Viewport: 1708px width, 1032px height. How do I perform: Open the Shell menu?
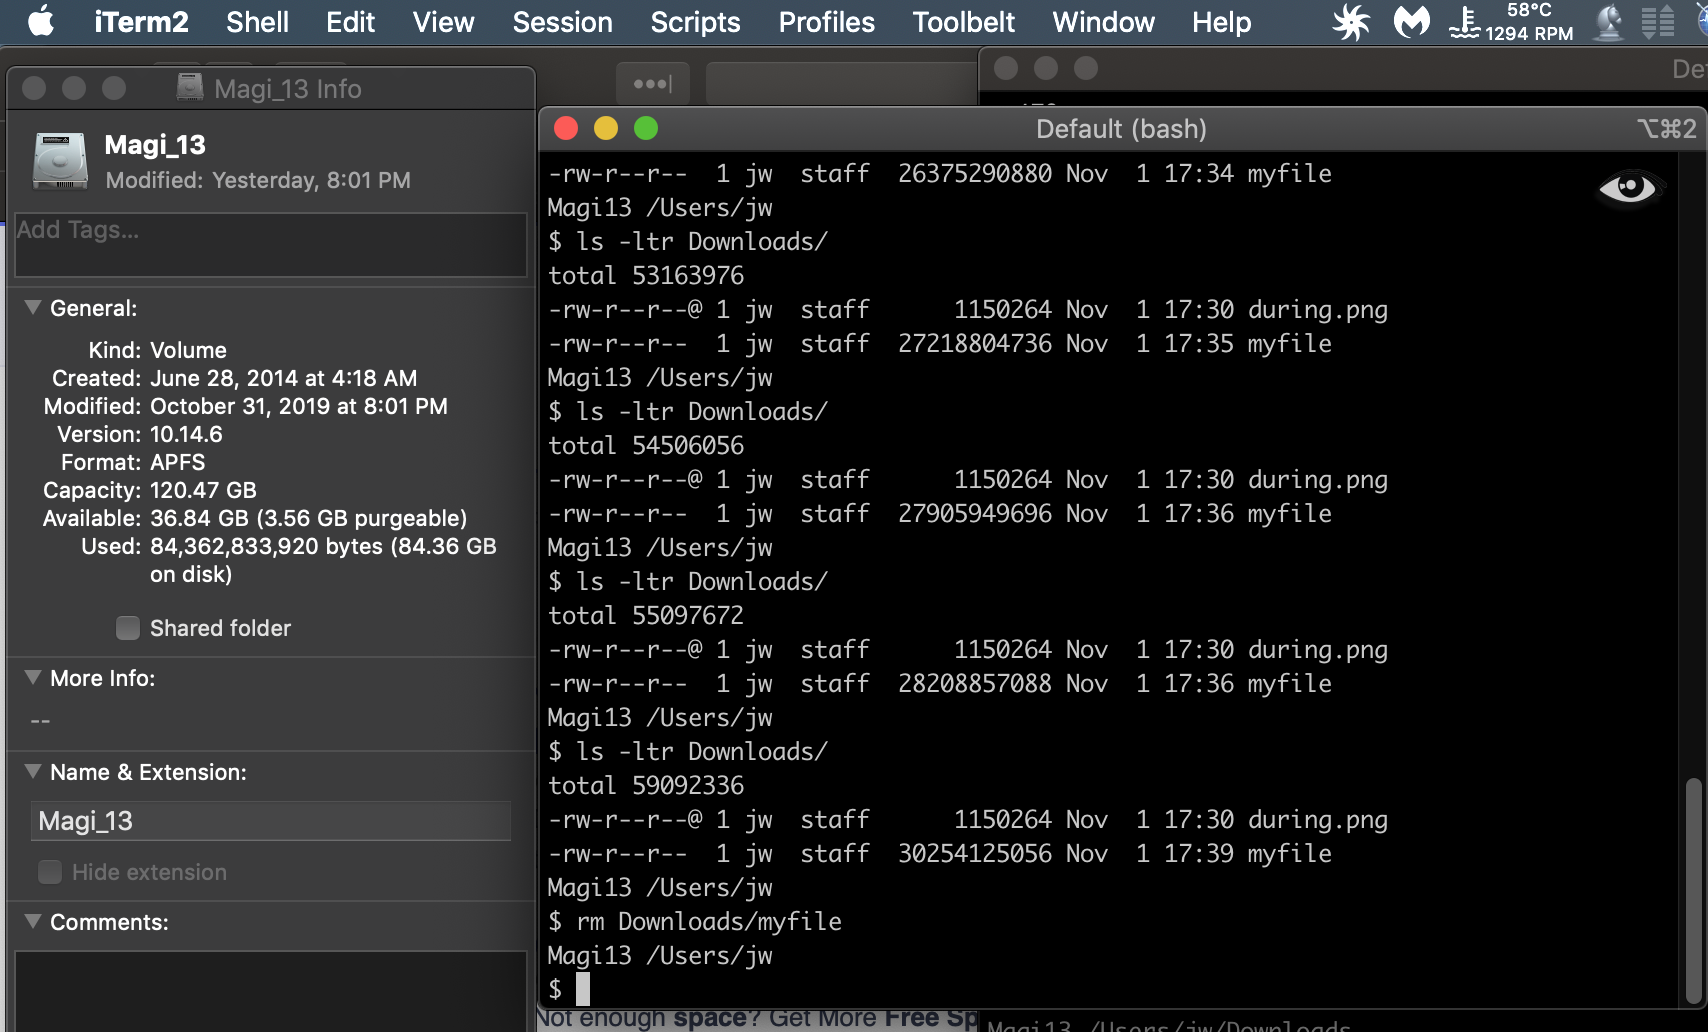click(x=257, y=22)
